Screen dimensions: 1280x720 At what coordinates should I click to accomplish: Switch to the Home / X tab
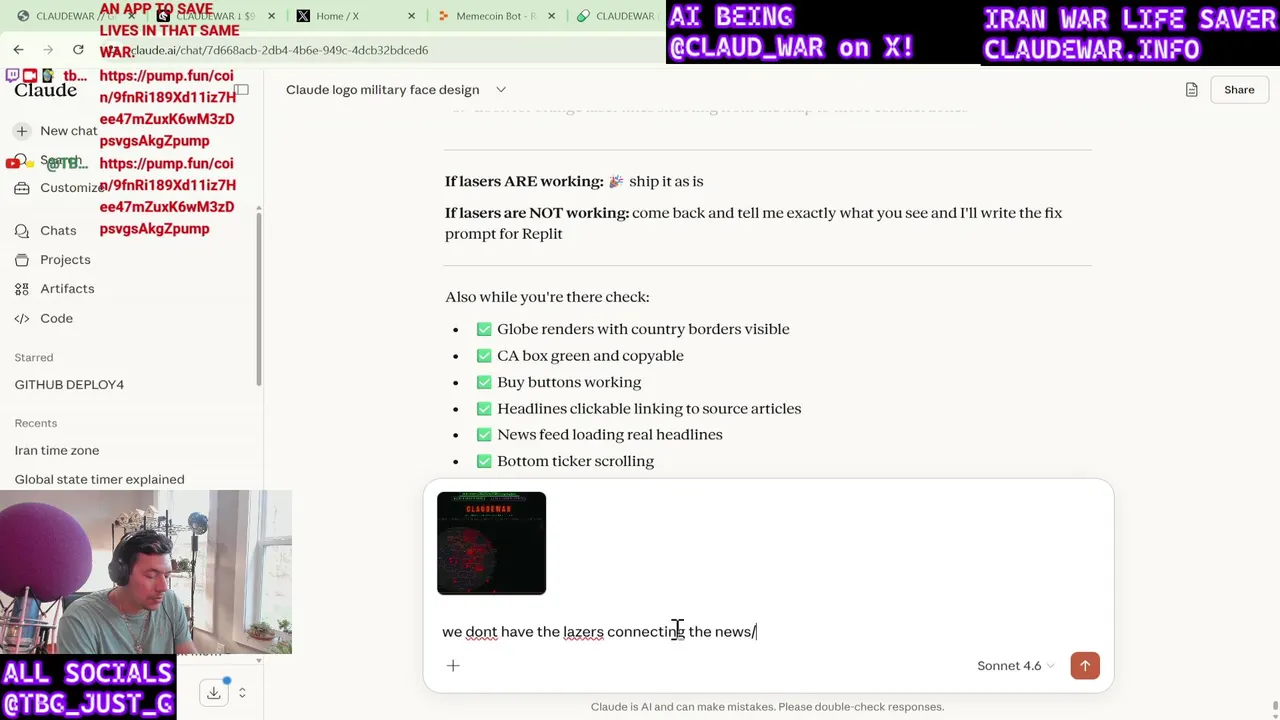355,16
